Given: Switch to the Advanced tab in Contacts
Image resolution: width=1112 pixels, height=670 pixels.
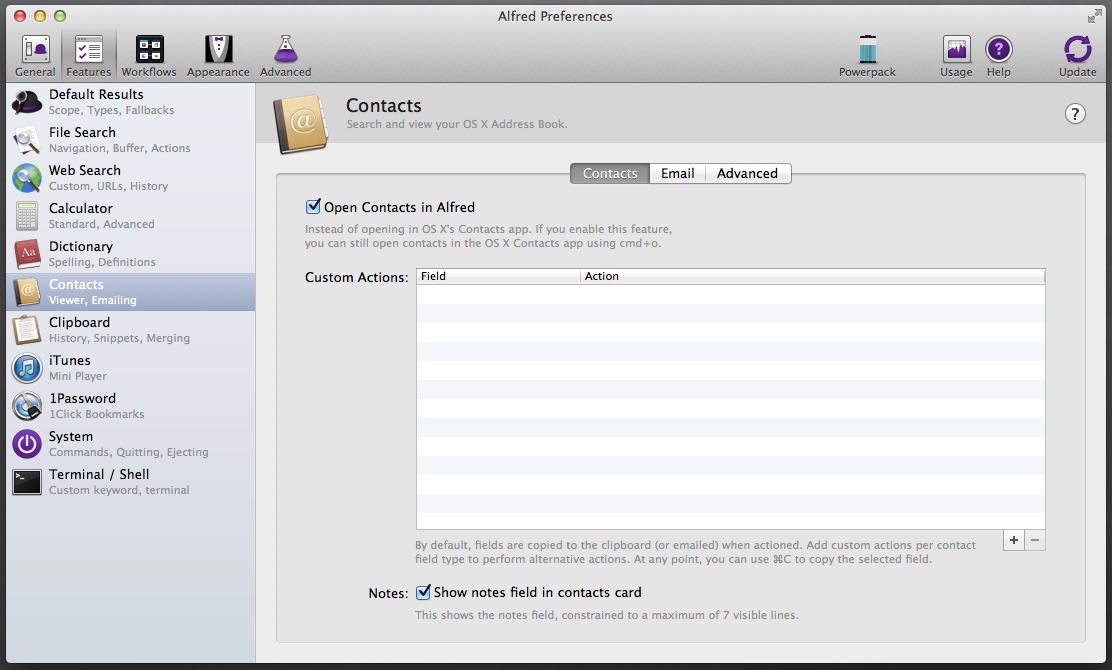Looking at the screenshot, I should (747, 173).
